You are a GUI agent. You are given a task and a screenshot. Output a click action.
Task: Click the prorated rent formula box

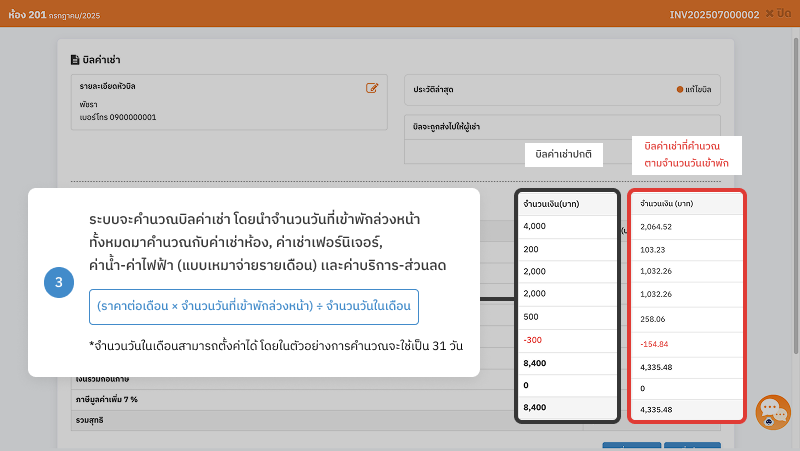253,306
